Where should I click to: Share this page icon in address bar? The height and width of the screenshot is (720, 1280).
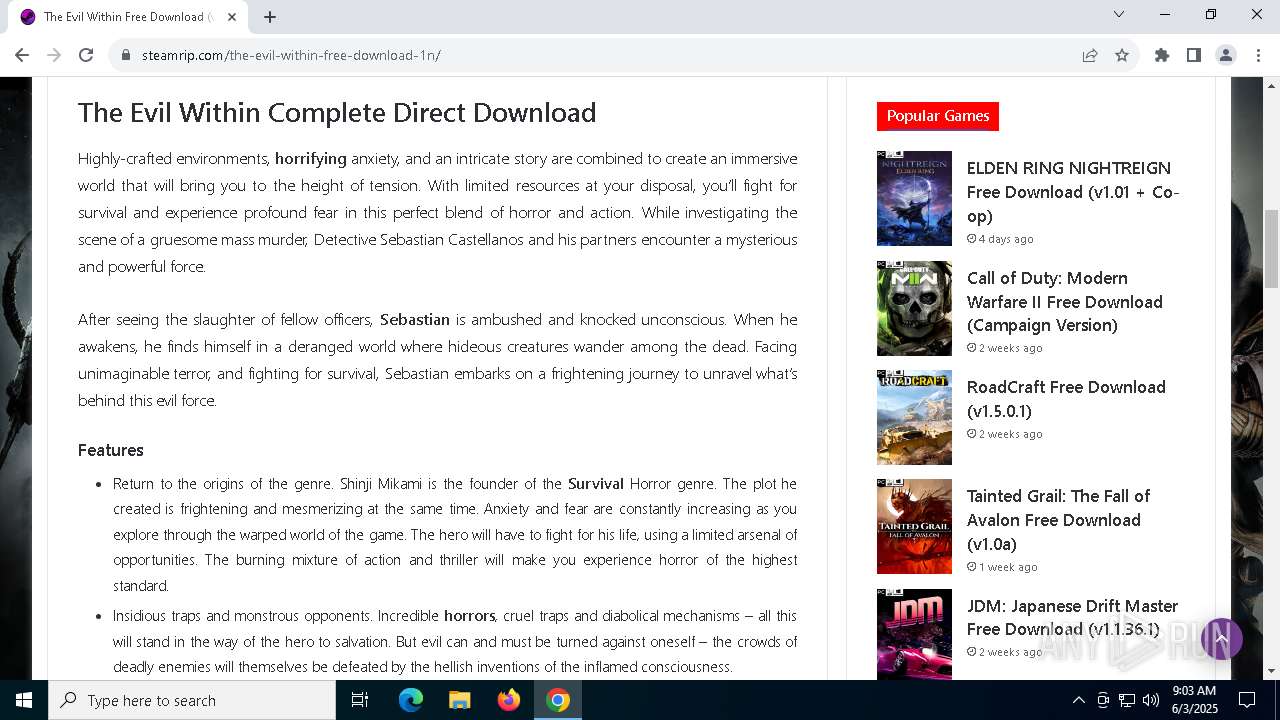1090,55
